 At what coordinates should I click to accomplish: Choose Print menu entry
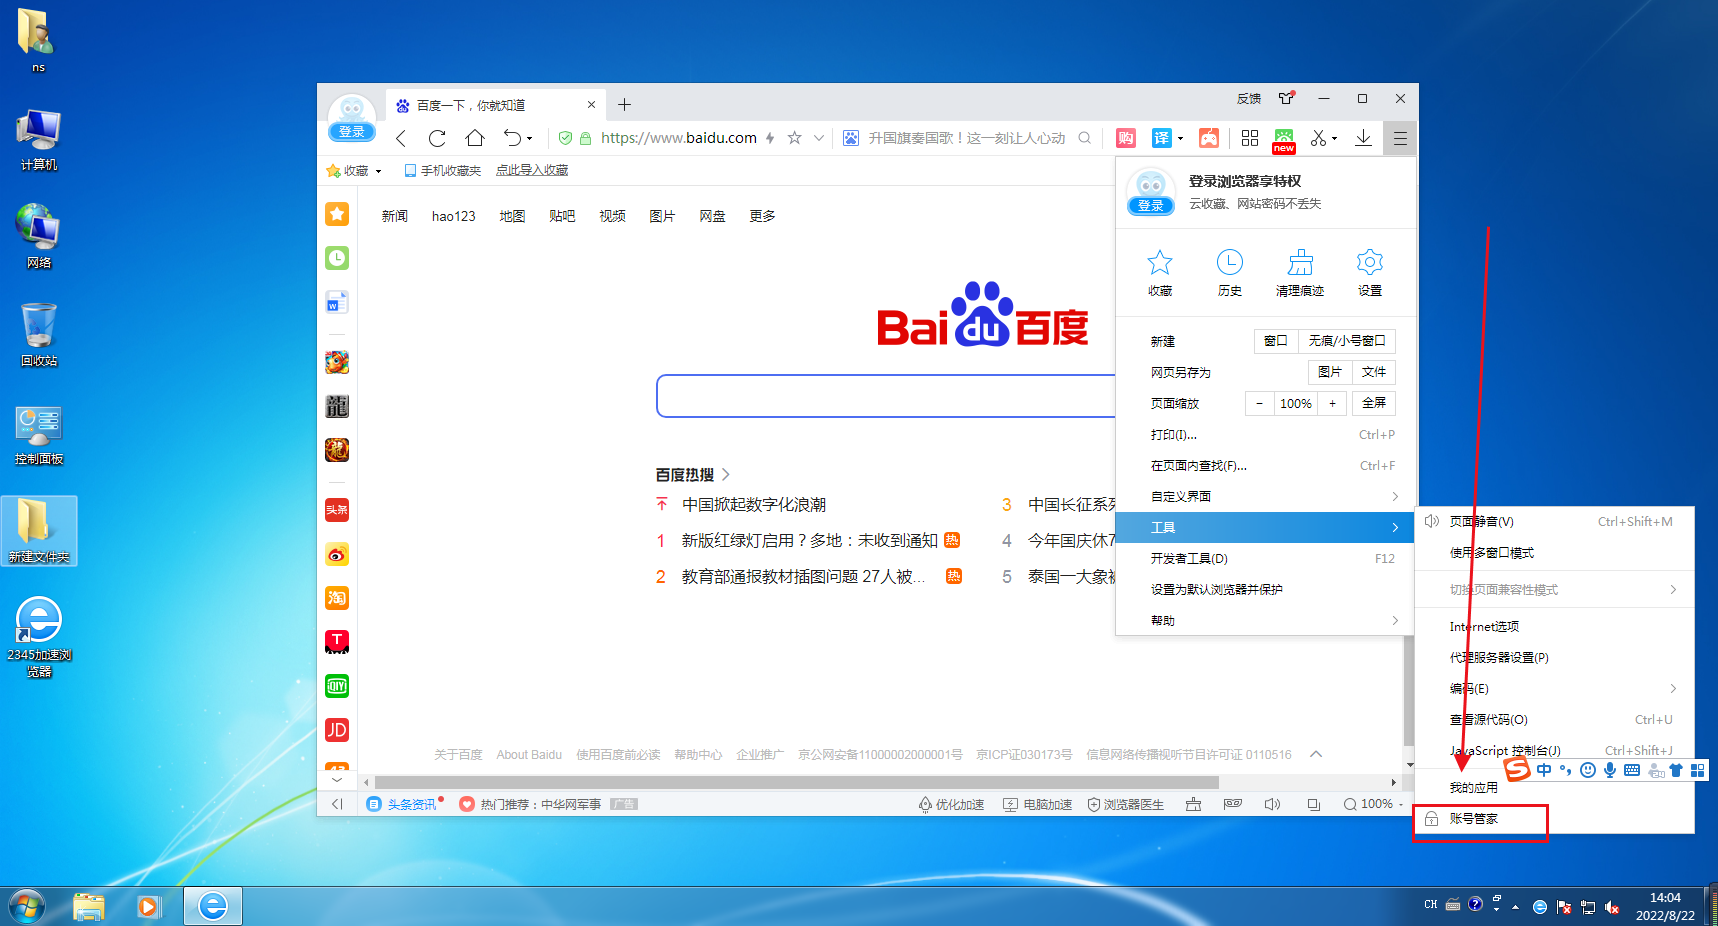click(1265, 434)
